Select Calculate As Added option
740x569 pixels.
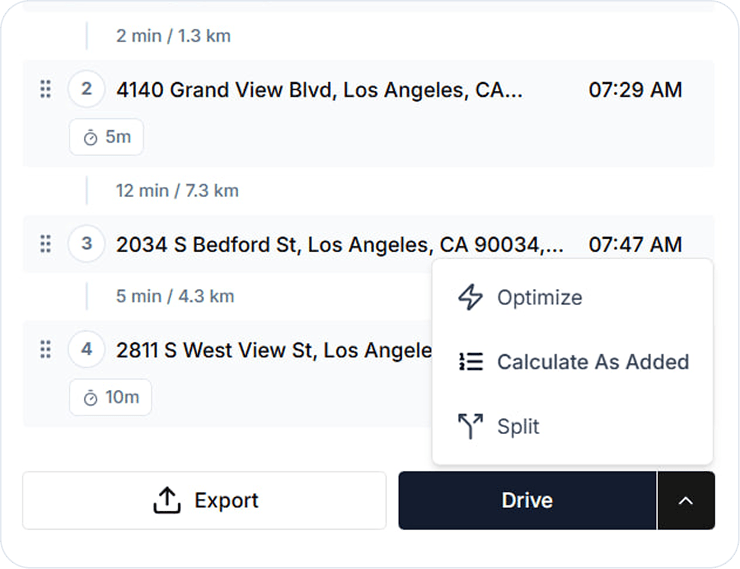pyautogui.click(x=592, y=362)
